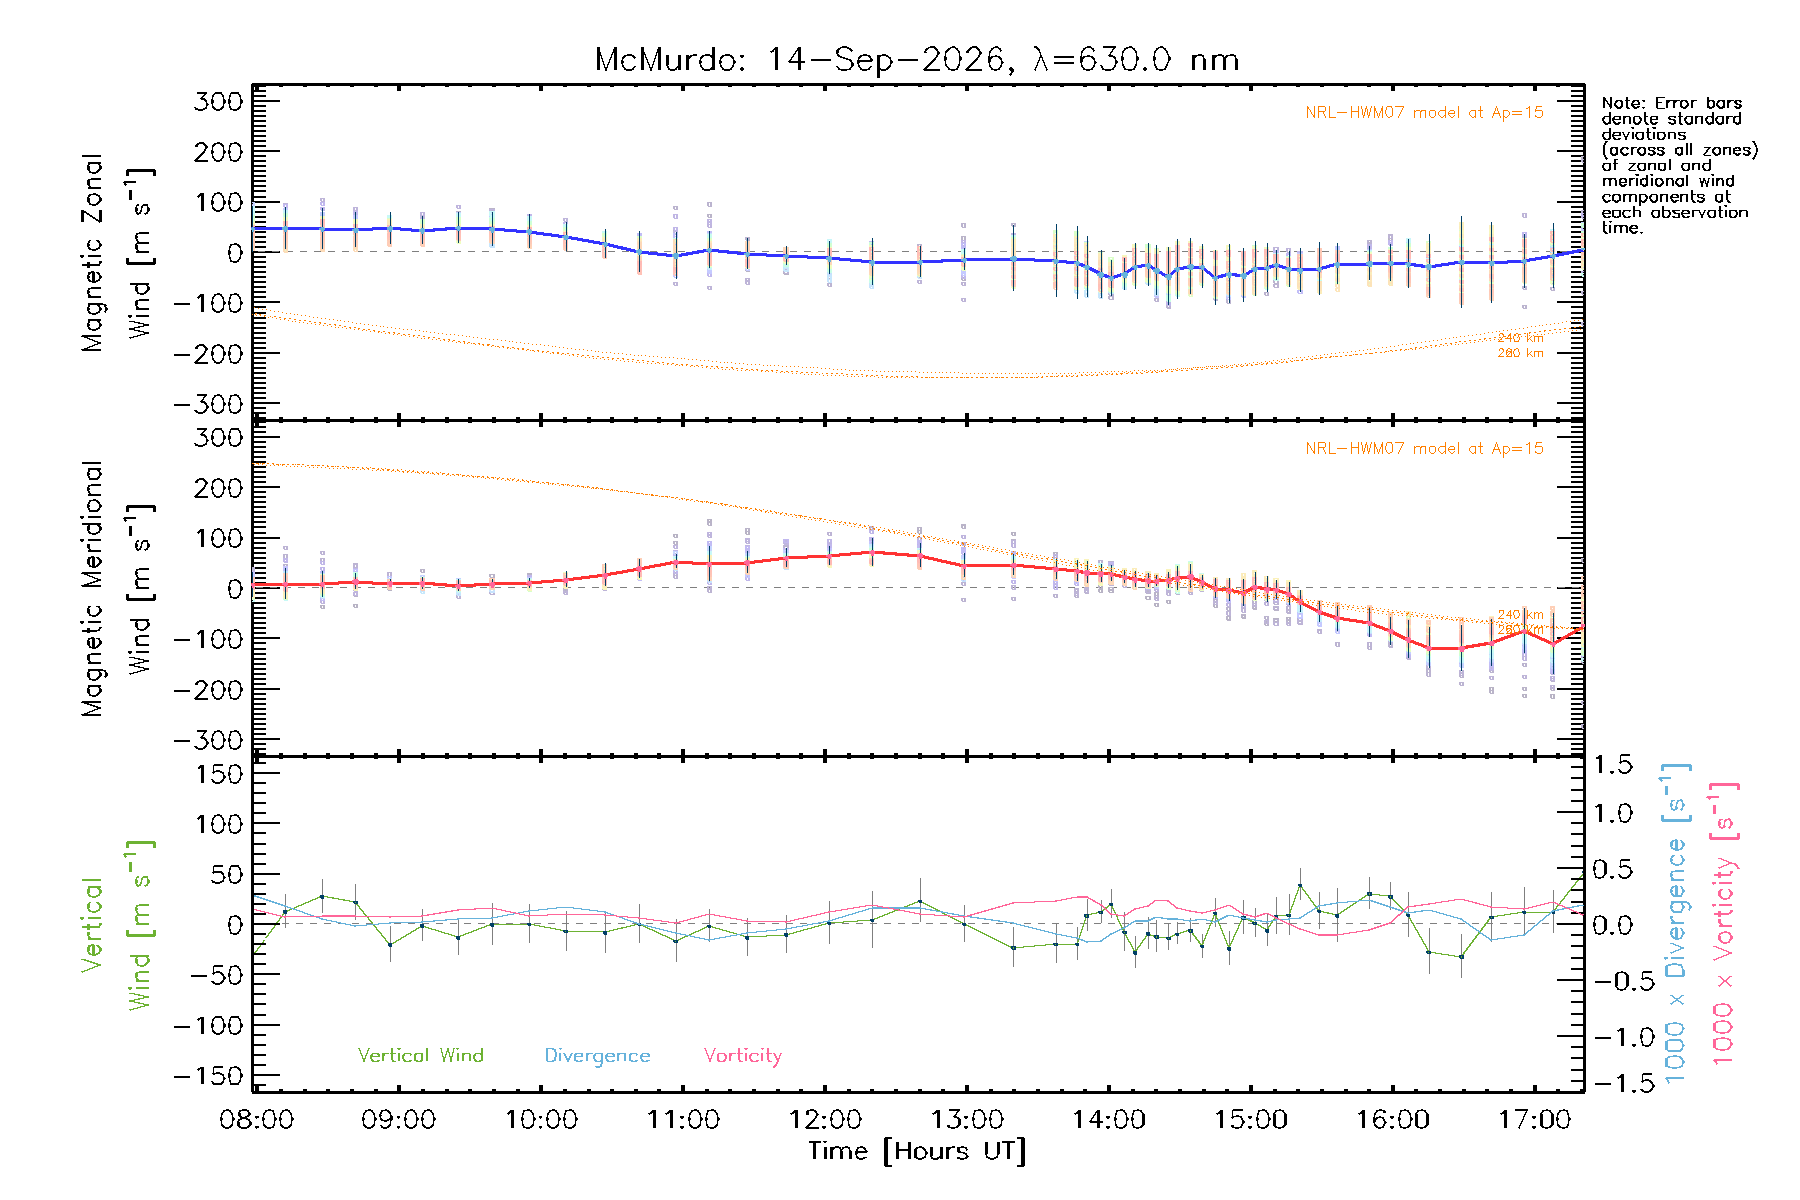This screenshot has width=1800, height=1200.
Task: Click the NRL-HWM07 model label in zonal panel
Action: coord(1424,112)
